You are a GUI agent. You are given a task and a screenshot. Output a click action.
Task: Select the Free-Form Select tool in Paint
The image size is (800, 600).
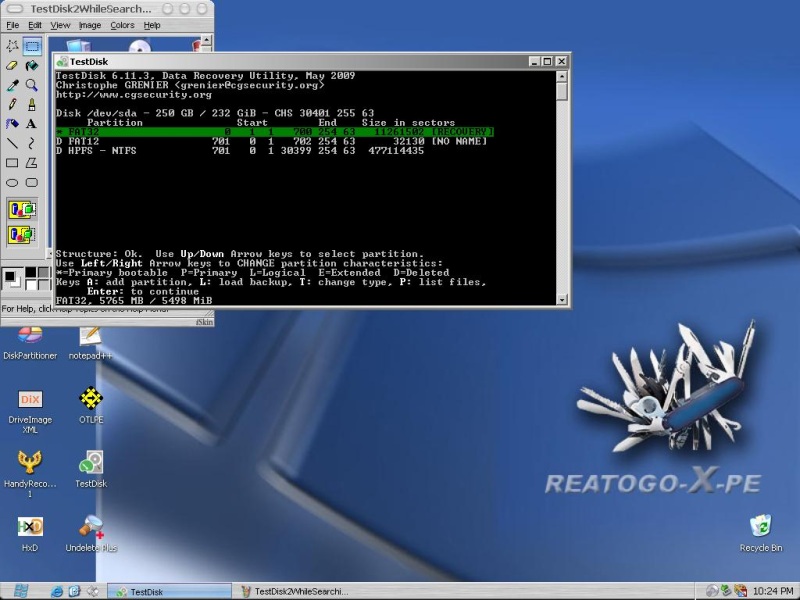pos(12,46)
